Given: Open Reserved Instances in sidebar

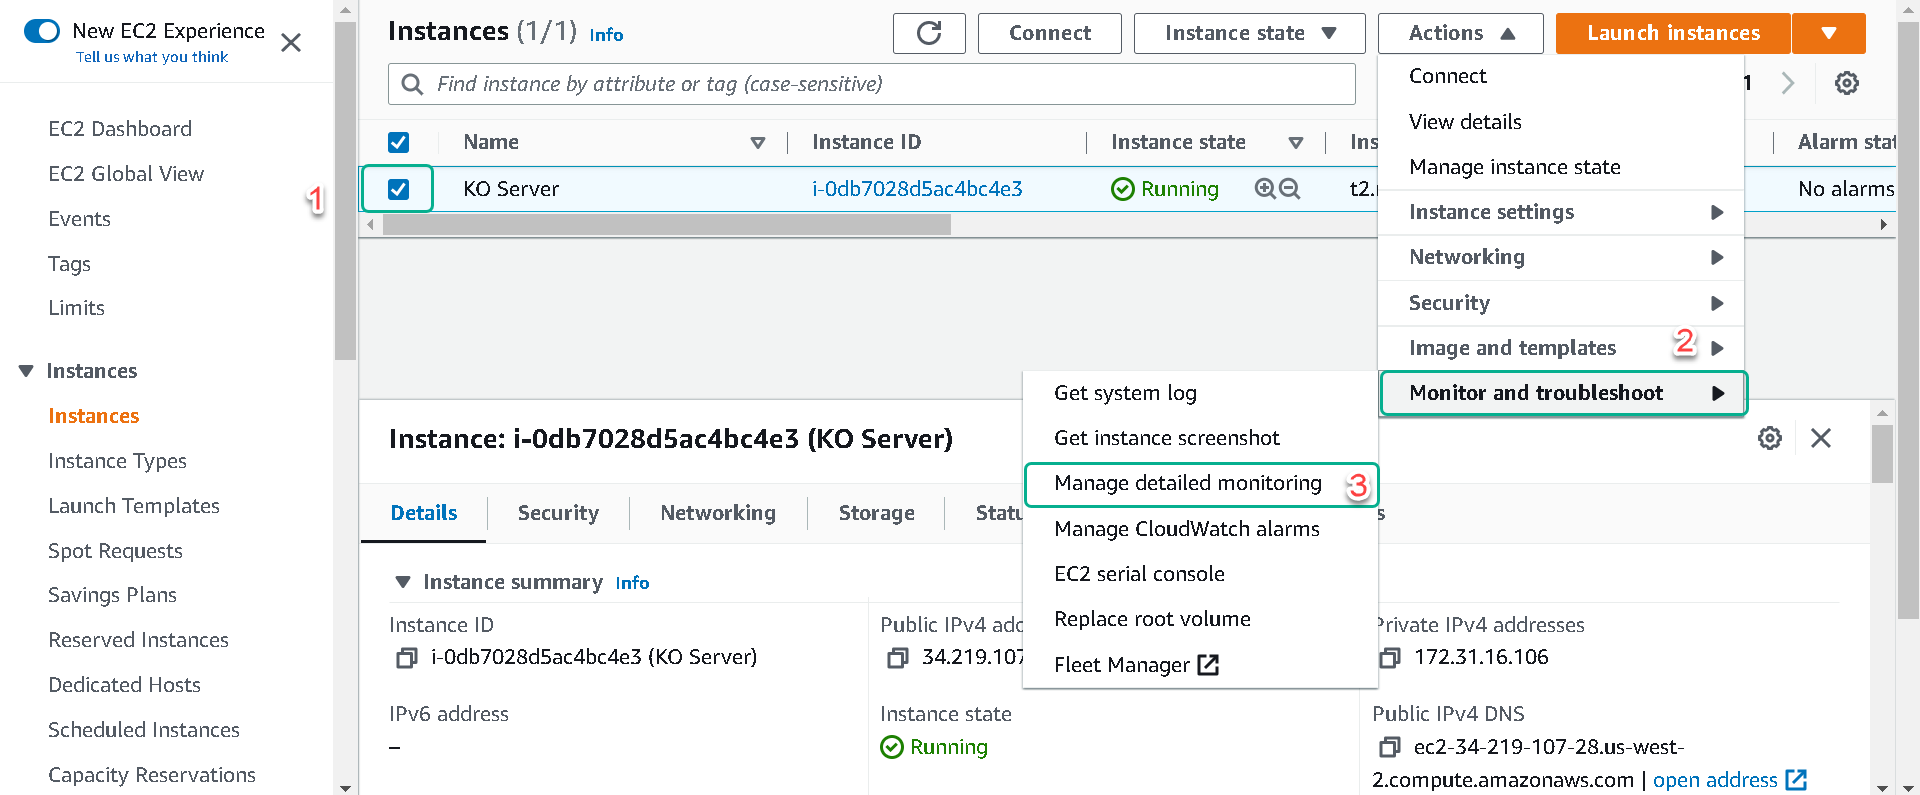Looking at the screenshot, I should tap(138, 640).
